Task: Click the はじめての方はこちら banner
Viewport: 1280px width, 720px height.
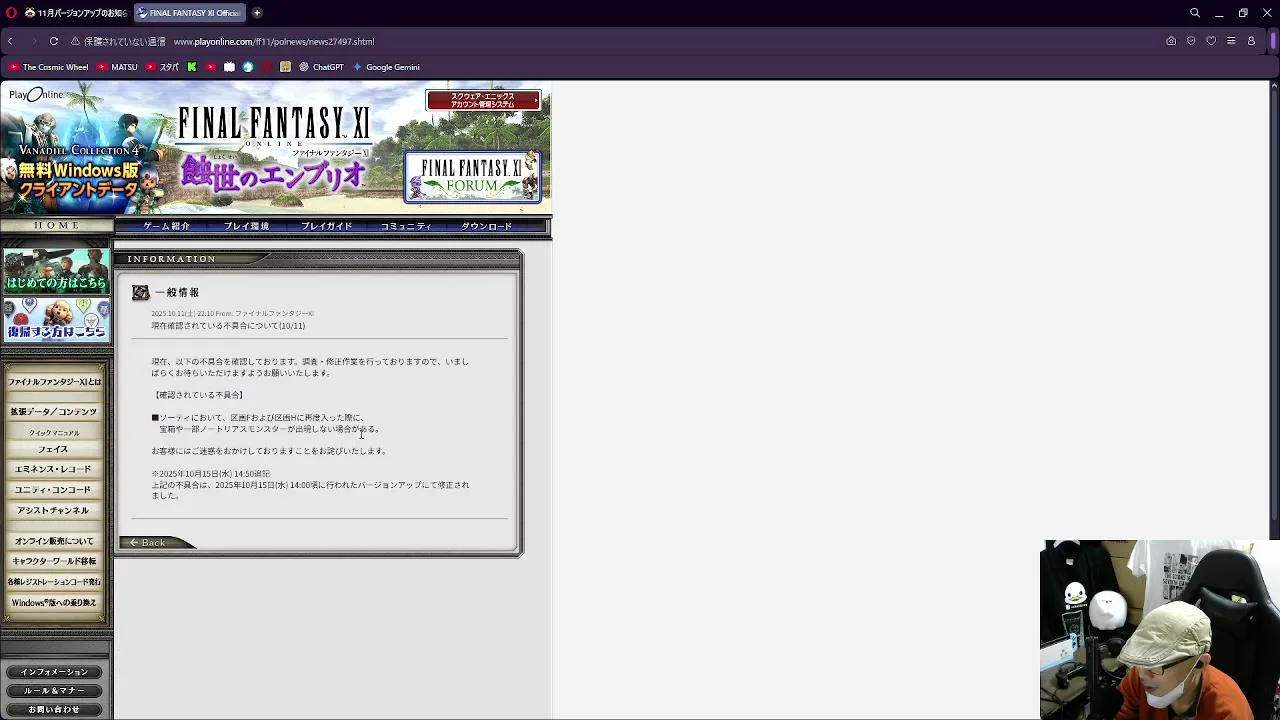Action: (56, 271)
